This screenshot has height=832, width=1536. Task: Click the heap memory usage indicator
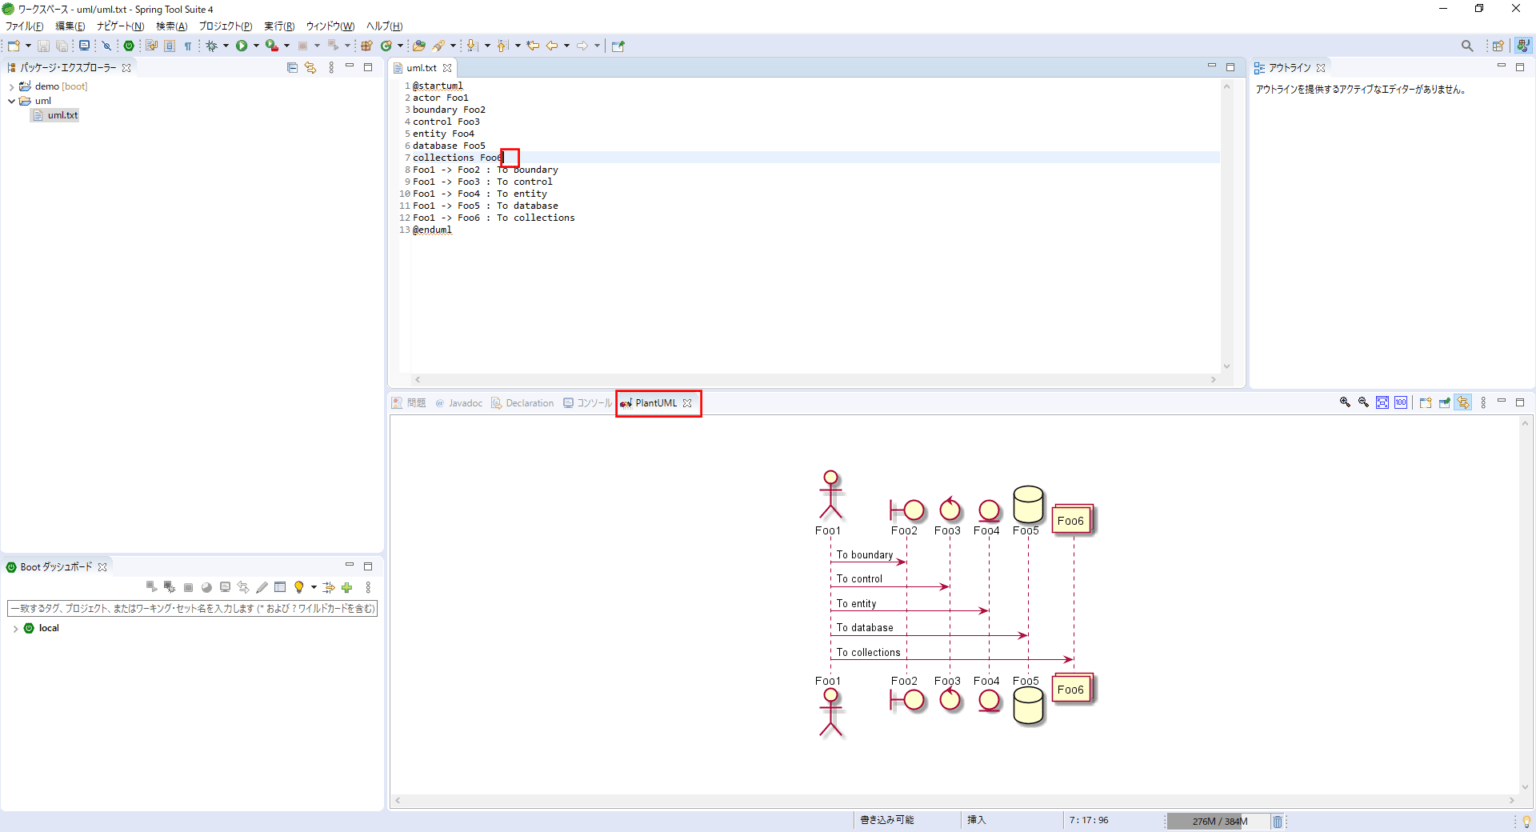point(1222,820)
